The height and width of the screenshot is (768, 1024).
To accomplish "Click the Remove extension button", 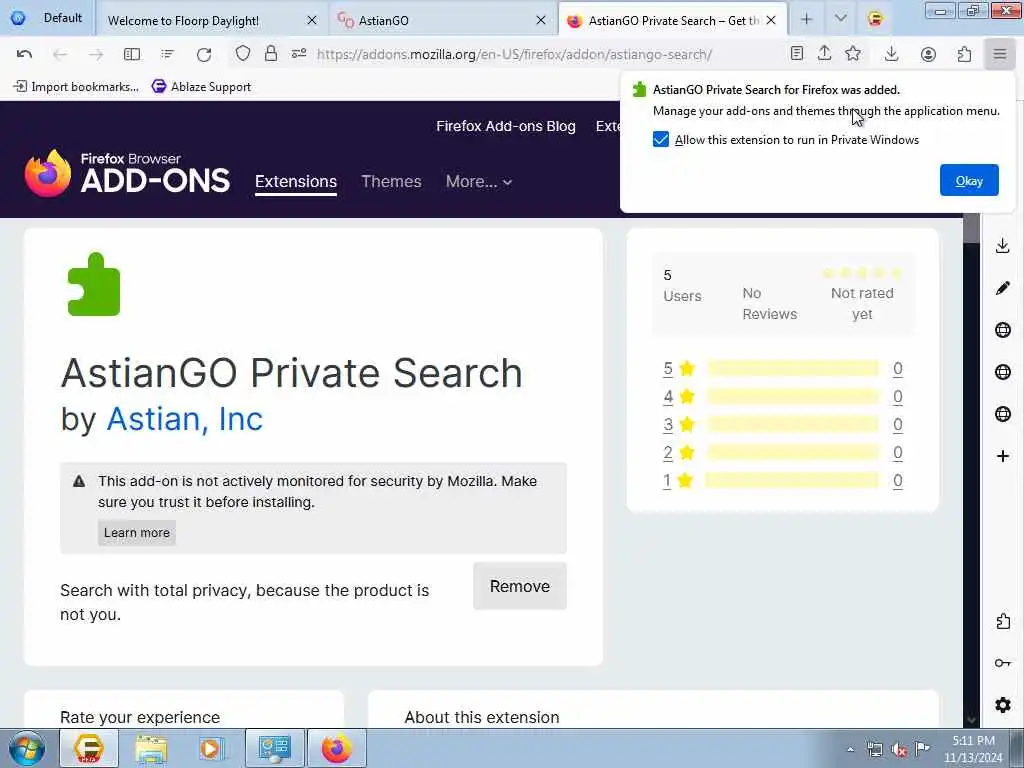I will (x=520, y=586).
